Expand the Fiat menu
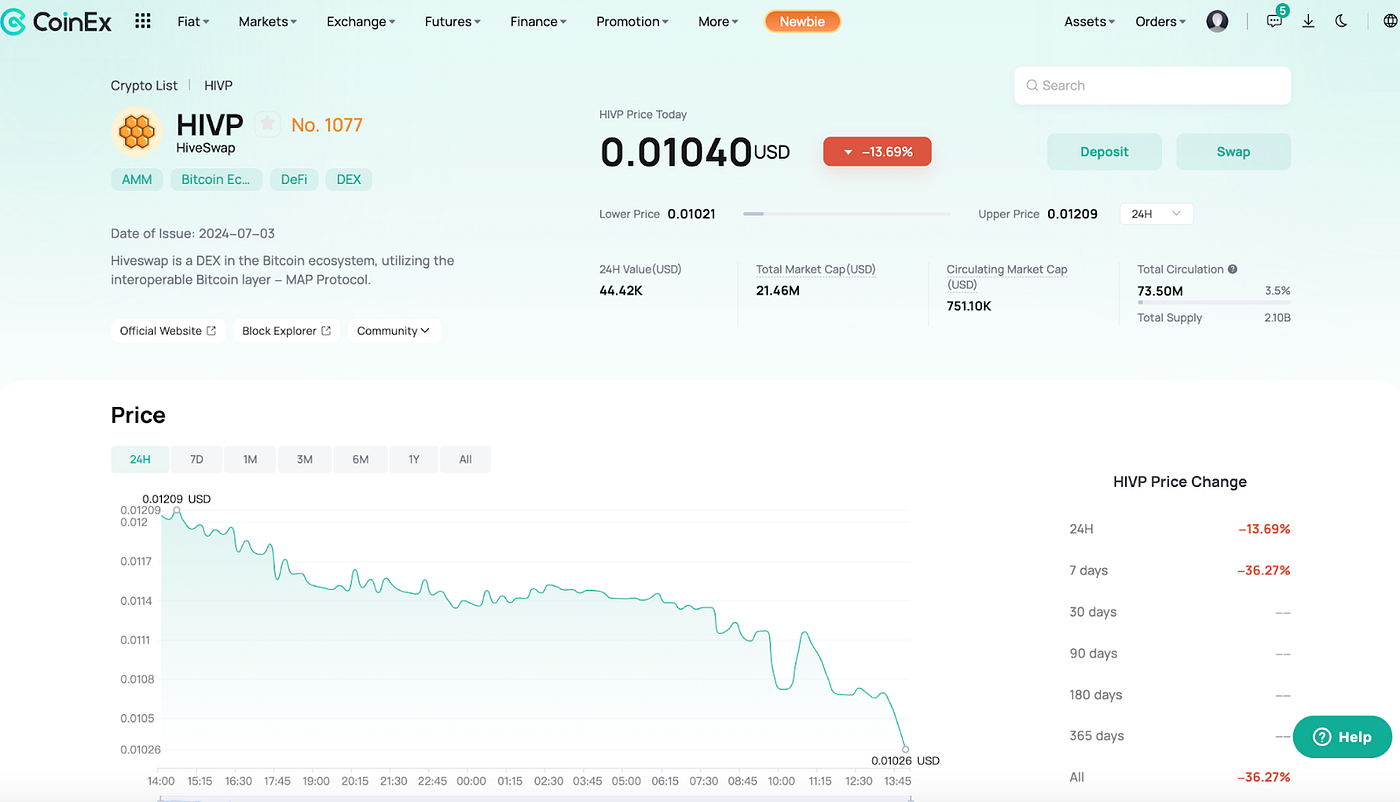The width and height of the screenshot is (1400, 802). (193, 21)
